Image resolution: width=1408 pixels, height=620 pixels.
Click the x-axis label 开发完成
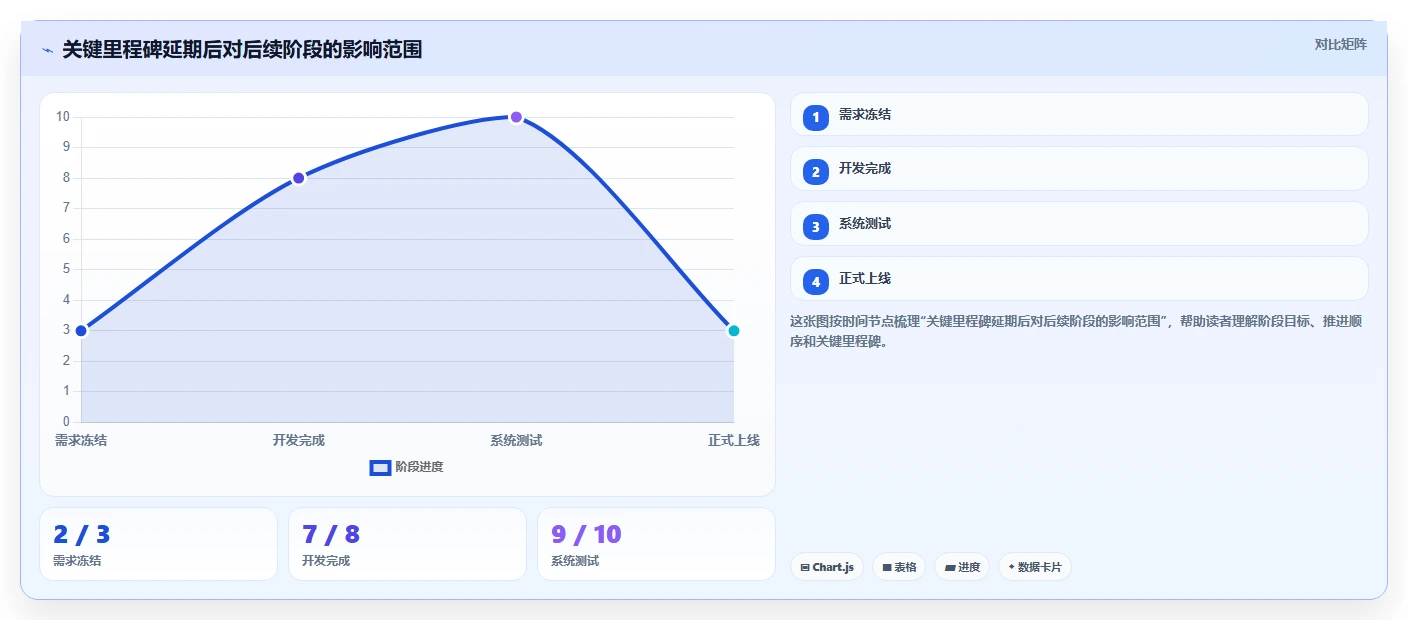point(298,440)
